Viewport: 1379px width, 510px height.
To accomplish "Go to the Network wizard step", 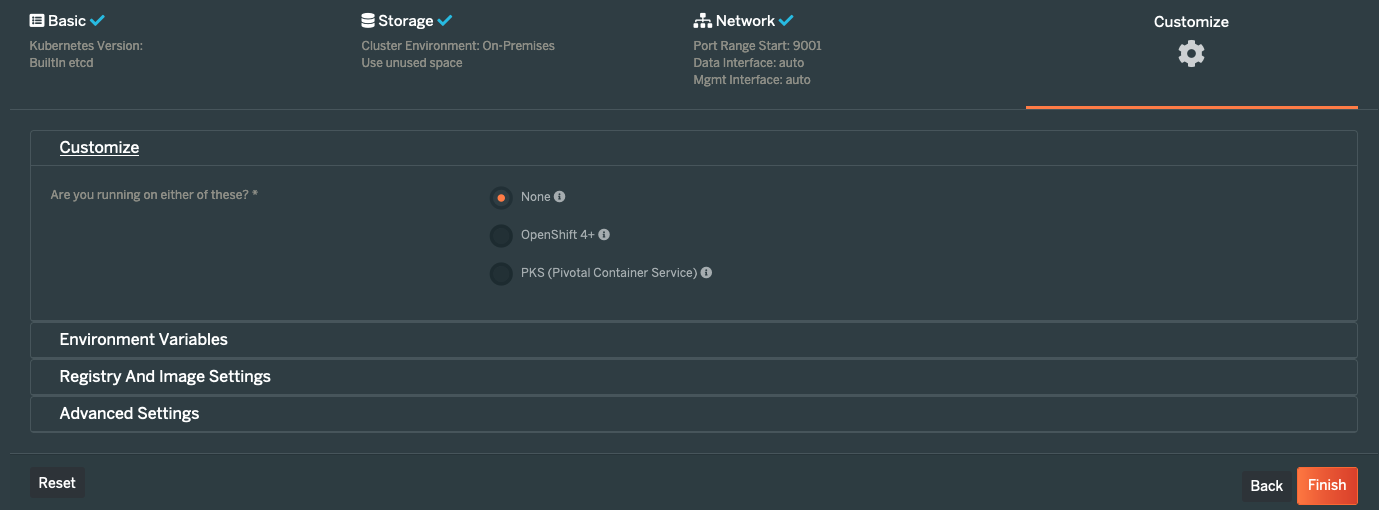I will point(744,20).
